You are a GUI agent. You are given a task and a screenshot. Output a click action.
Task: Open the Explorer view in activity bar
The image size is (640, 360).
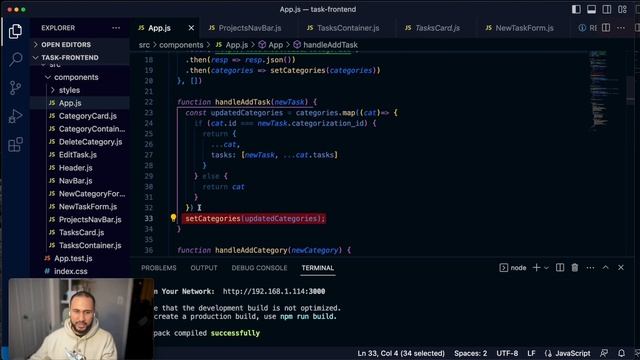(x=15, y=31)
